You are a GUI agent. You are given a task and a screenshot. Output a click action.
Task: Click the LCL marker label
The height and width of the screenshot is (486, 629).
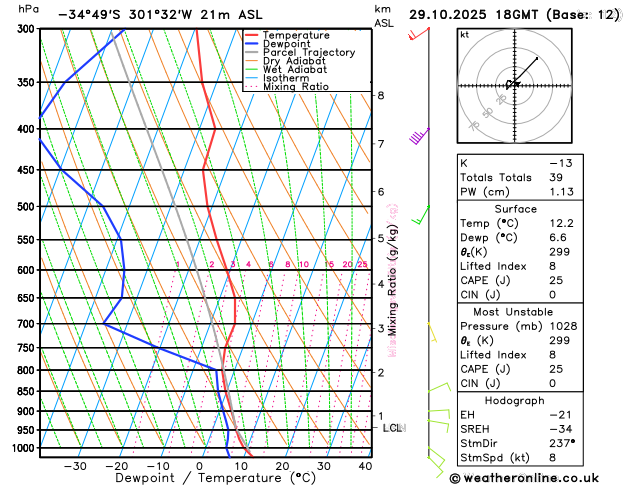(394, 428)
